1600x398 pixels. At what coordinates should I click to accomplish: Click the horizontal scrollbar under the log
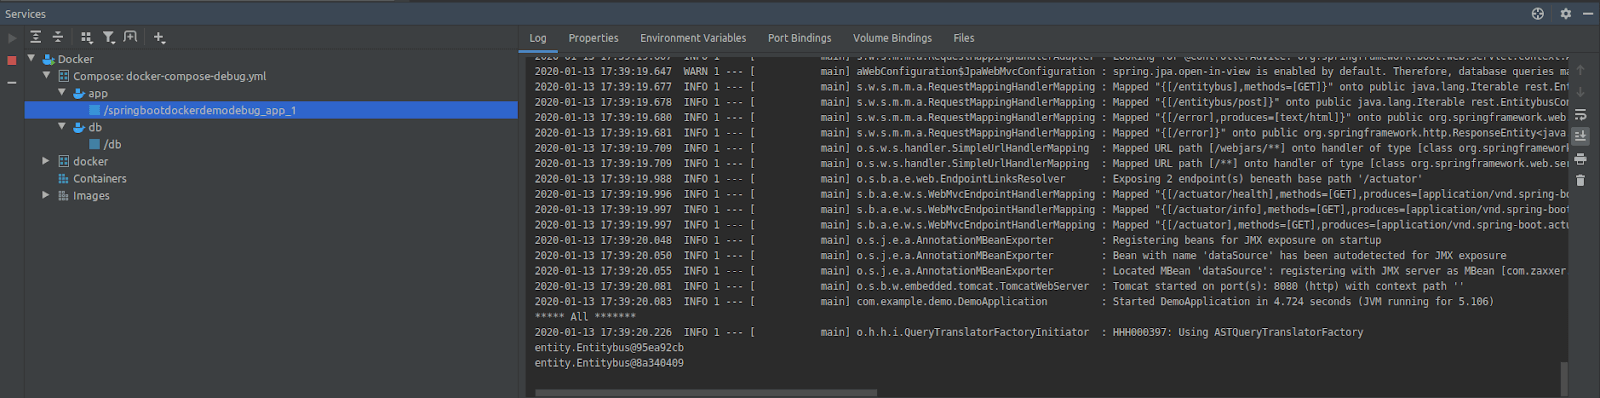pyautogui.click(x=706, y=393)
